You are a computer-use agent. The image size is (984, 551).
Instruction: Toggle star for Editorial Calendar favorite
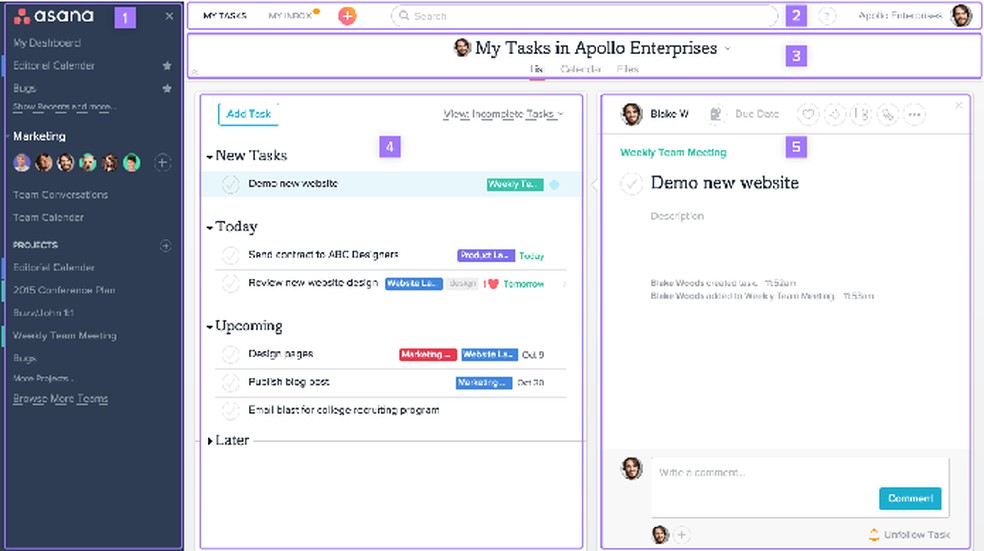click(167, 65)
